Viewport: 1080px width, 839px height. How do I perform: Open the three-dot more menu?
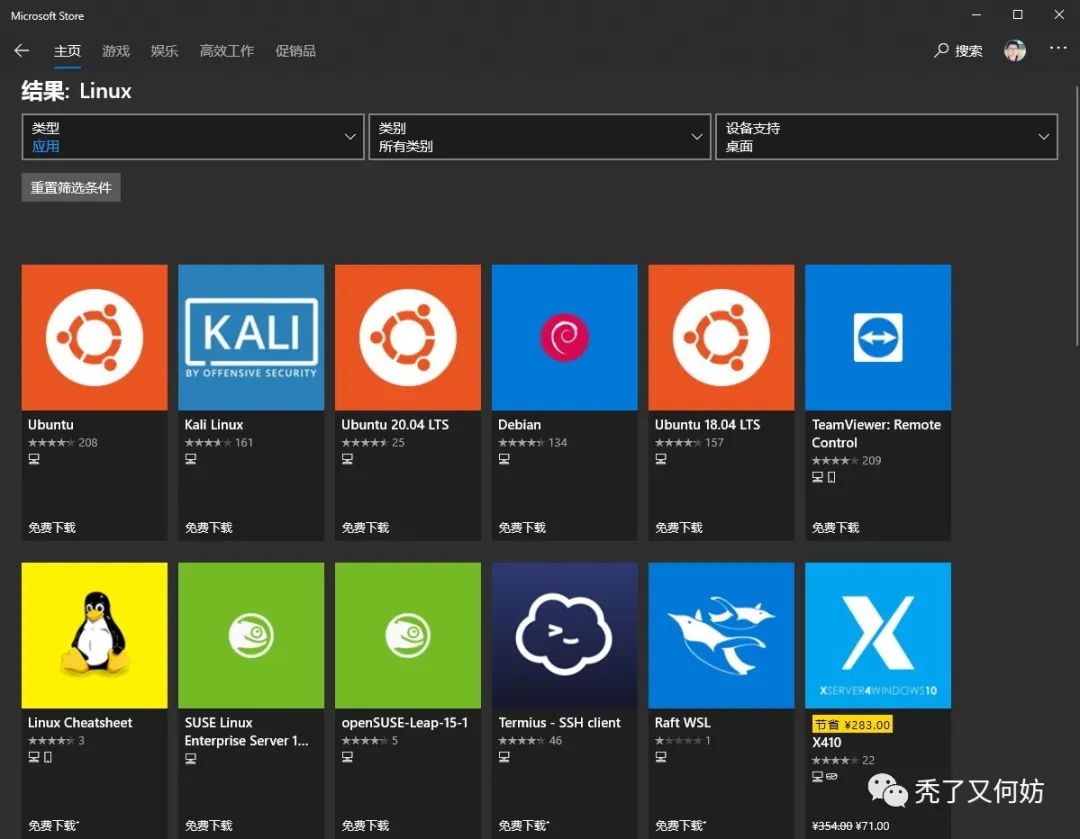[x=1058, y=48]
